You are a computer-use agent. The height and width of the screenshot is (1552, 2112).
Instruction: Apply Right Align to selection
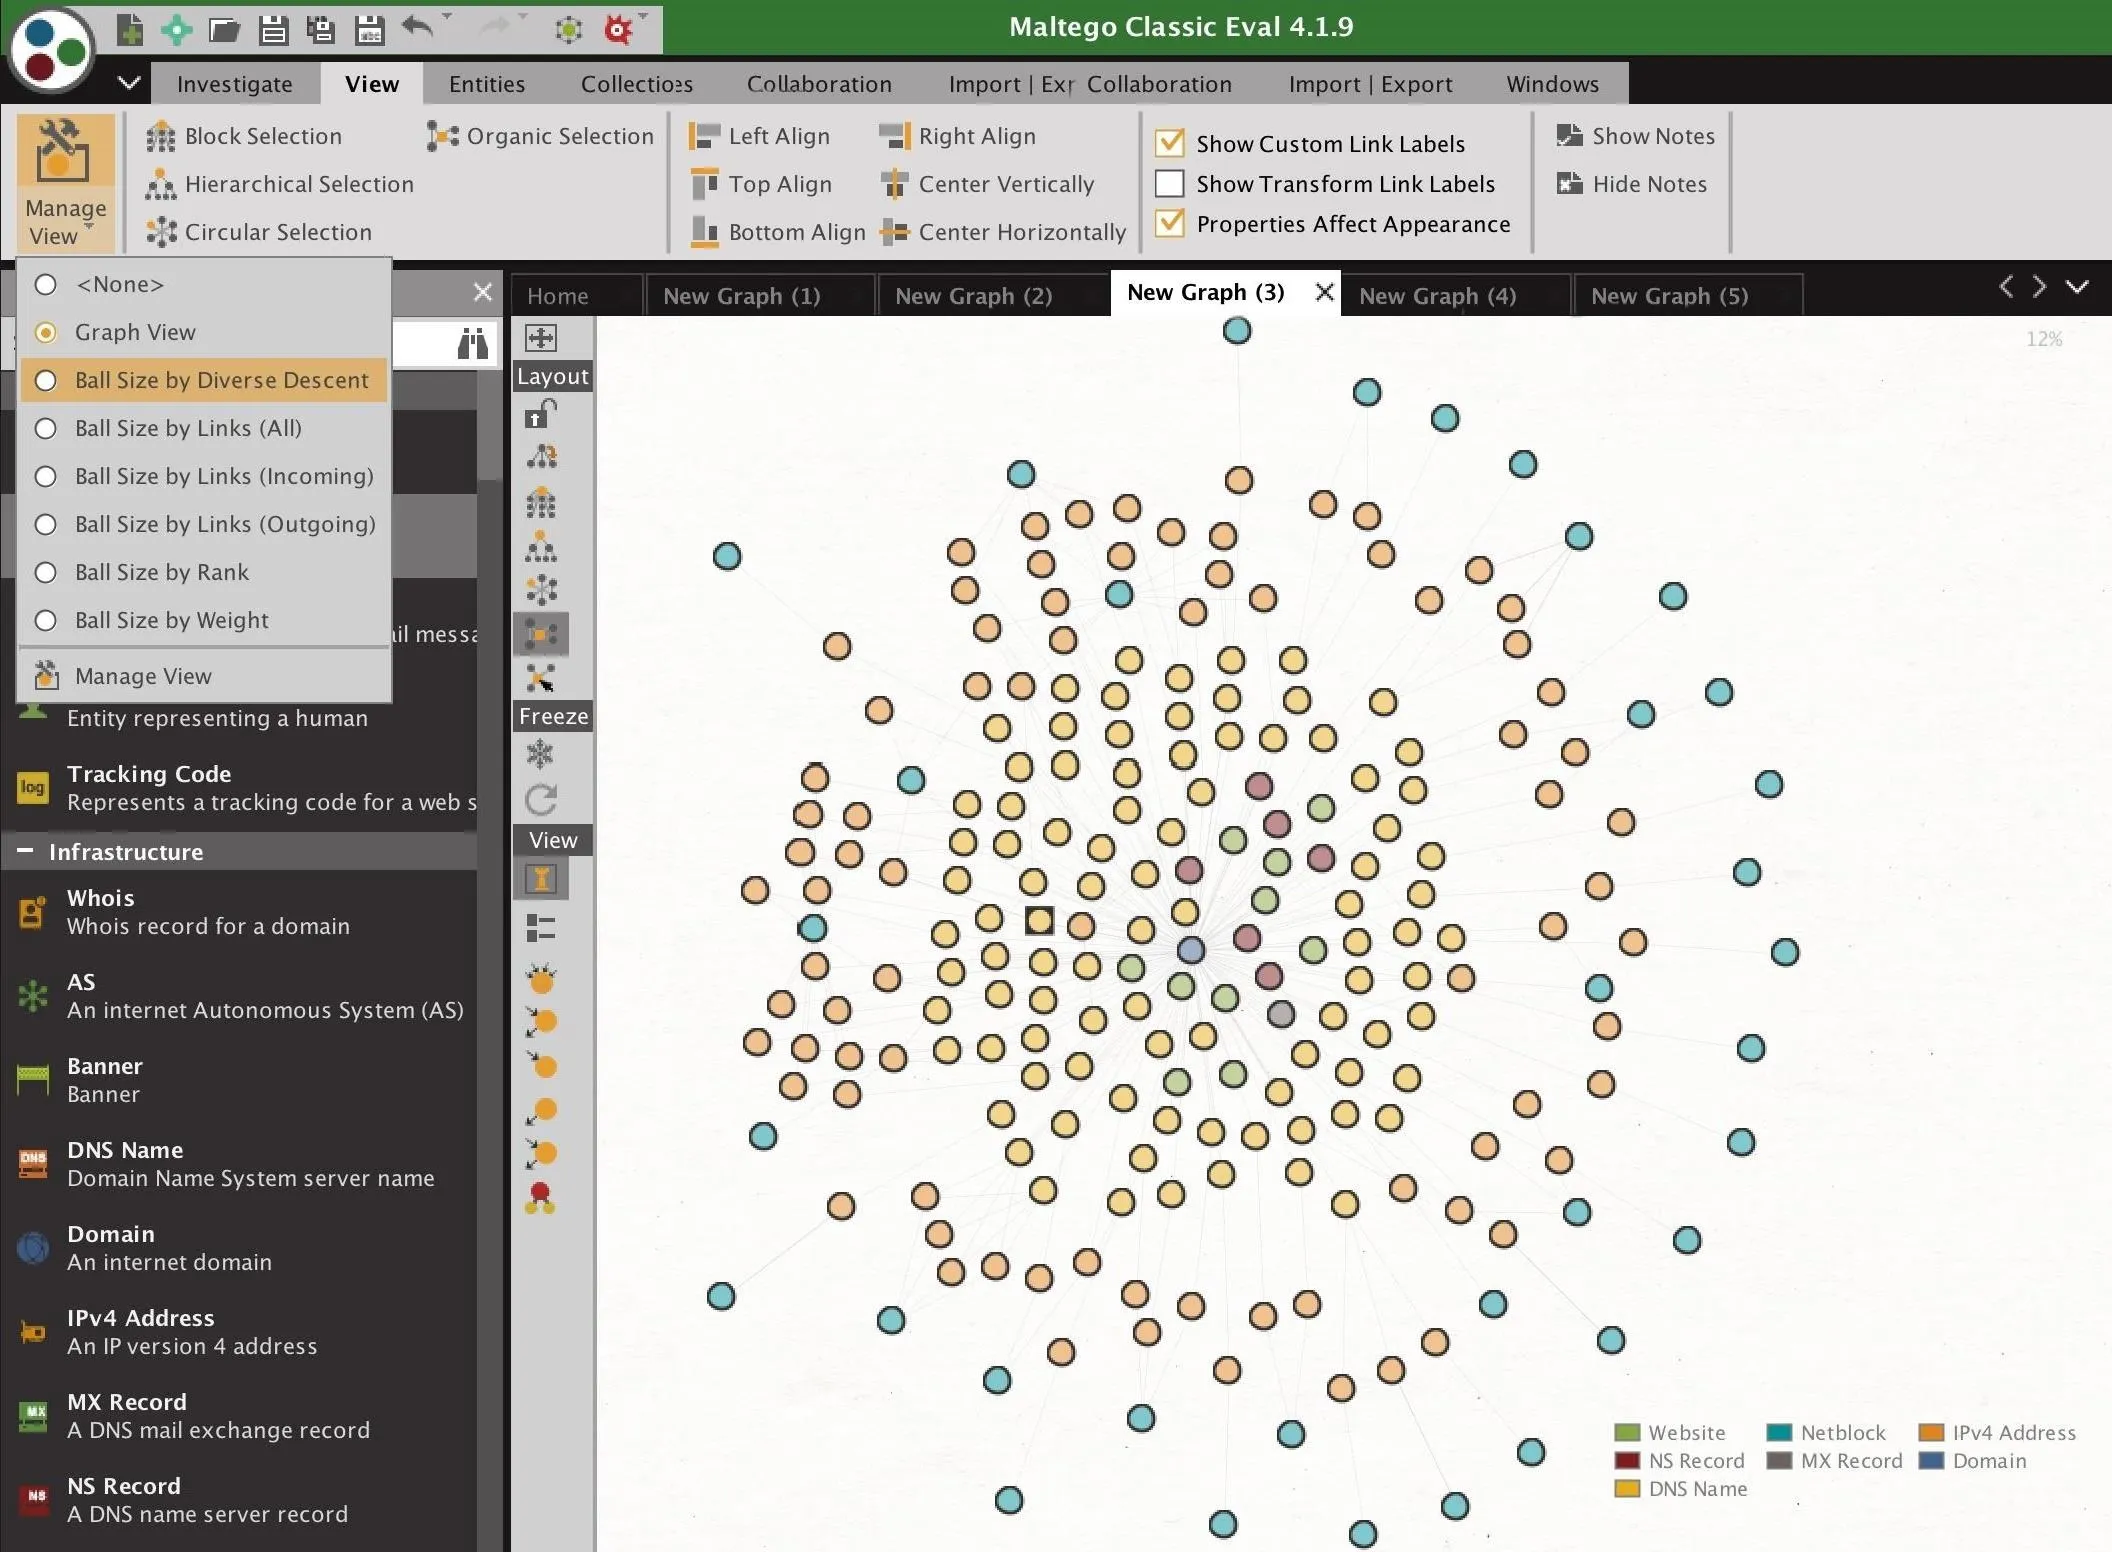click(958, 136)
